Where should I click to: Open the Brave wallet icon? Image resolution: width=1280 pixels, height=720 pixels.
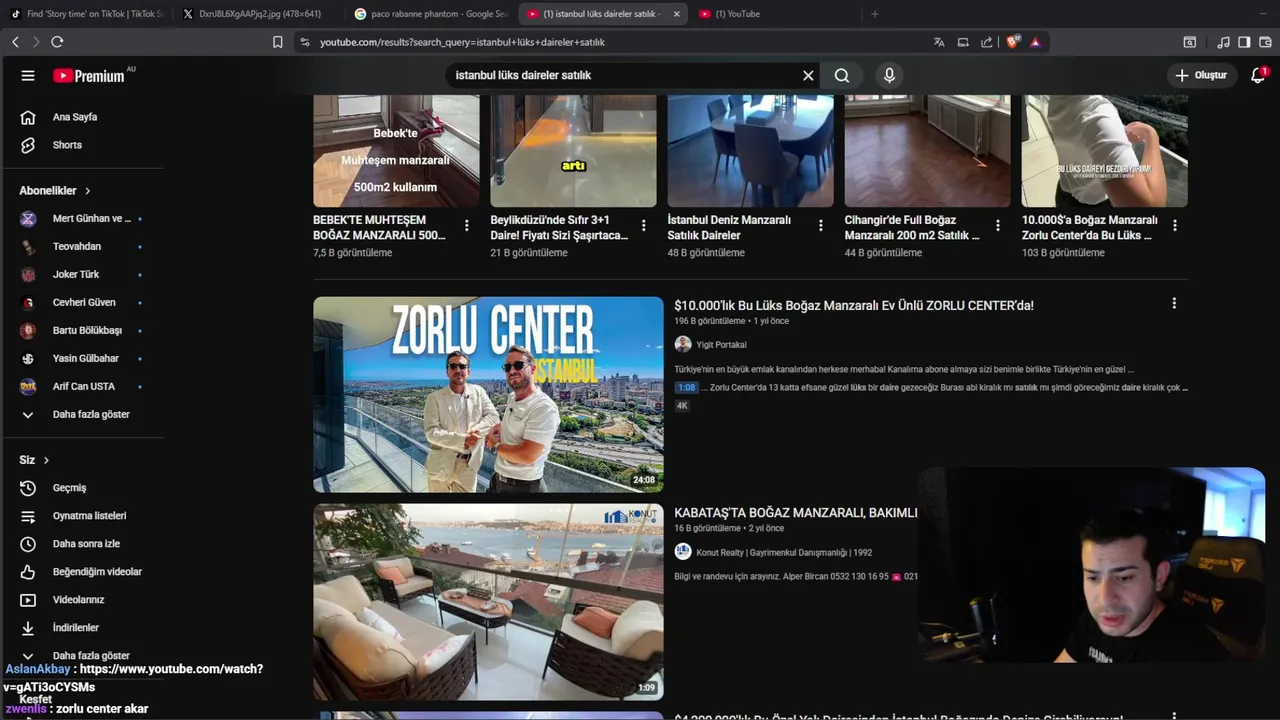pos(1265,42)
